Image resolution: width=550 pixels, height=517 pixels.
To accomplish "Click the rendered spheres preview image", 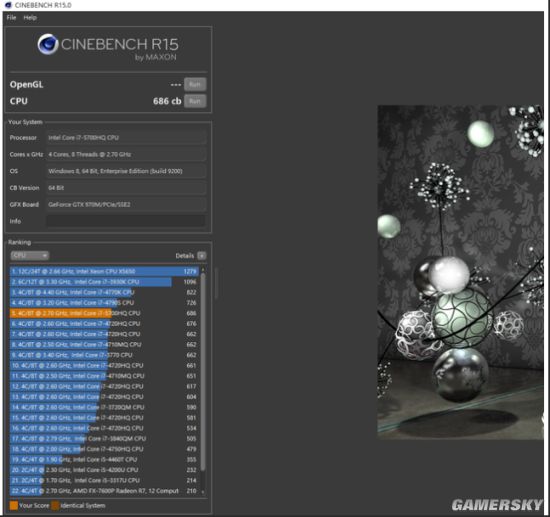I will point(460,272).
